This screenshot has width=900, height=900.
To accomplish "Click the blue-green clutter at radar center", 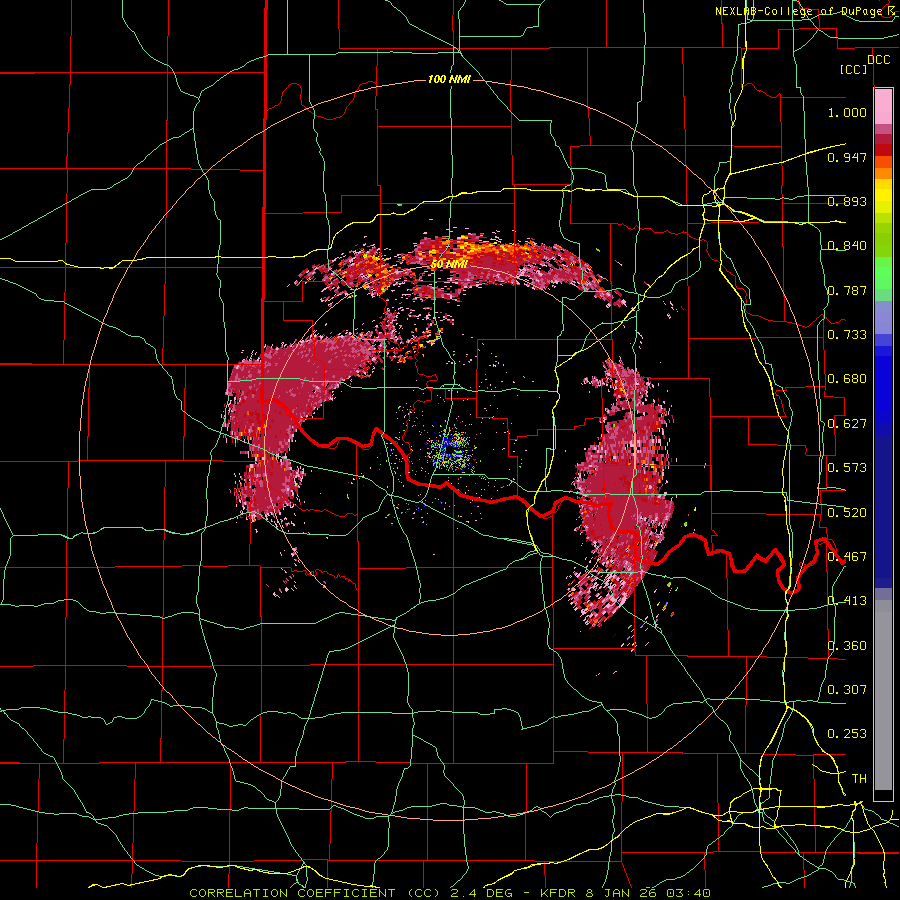I will click(x=451, y=449).
